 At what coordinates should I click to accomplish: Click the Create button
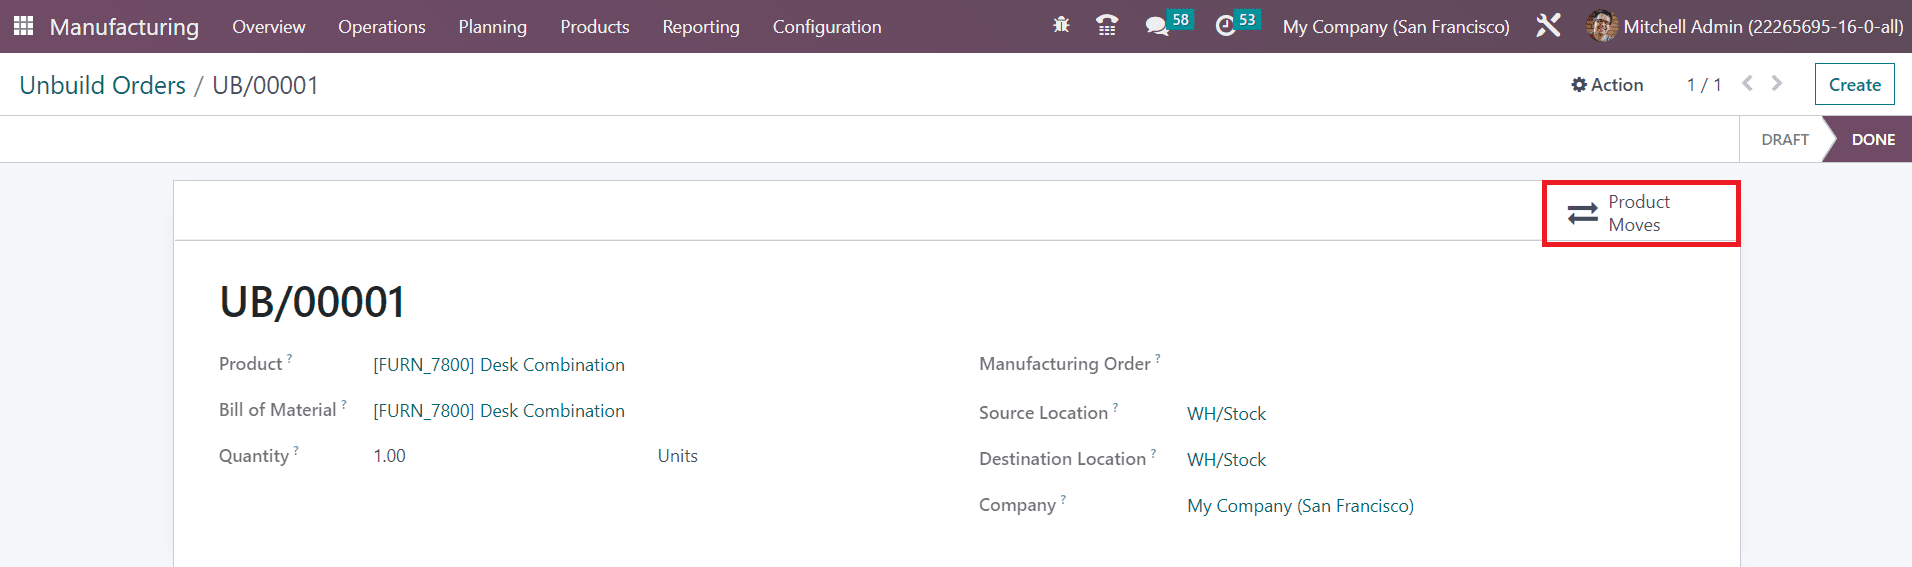click(x=1855, y=85)
